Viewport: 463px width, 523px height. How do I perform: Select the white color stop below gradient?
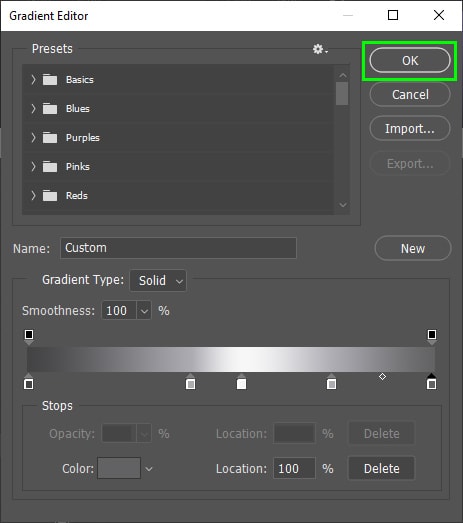pos(241,382)
